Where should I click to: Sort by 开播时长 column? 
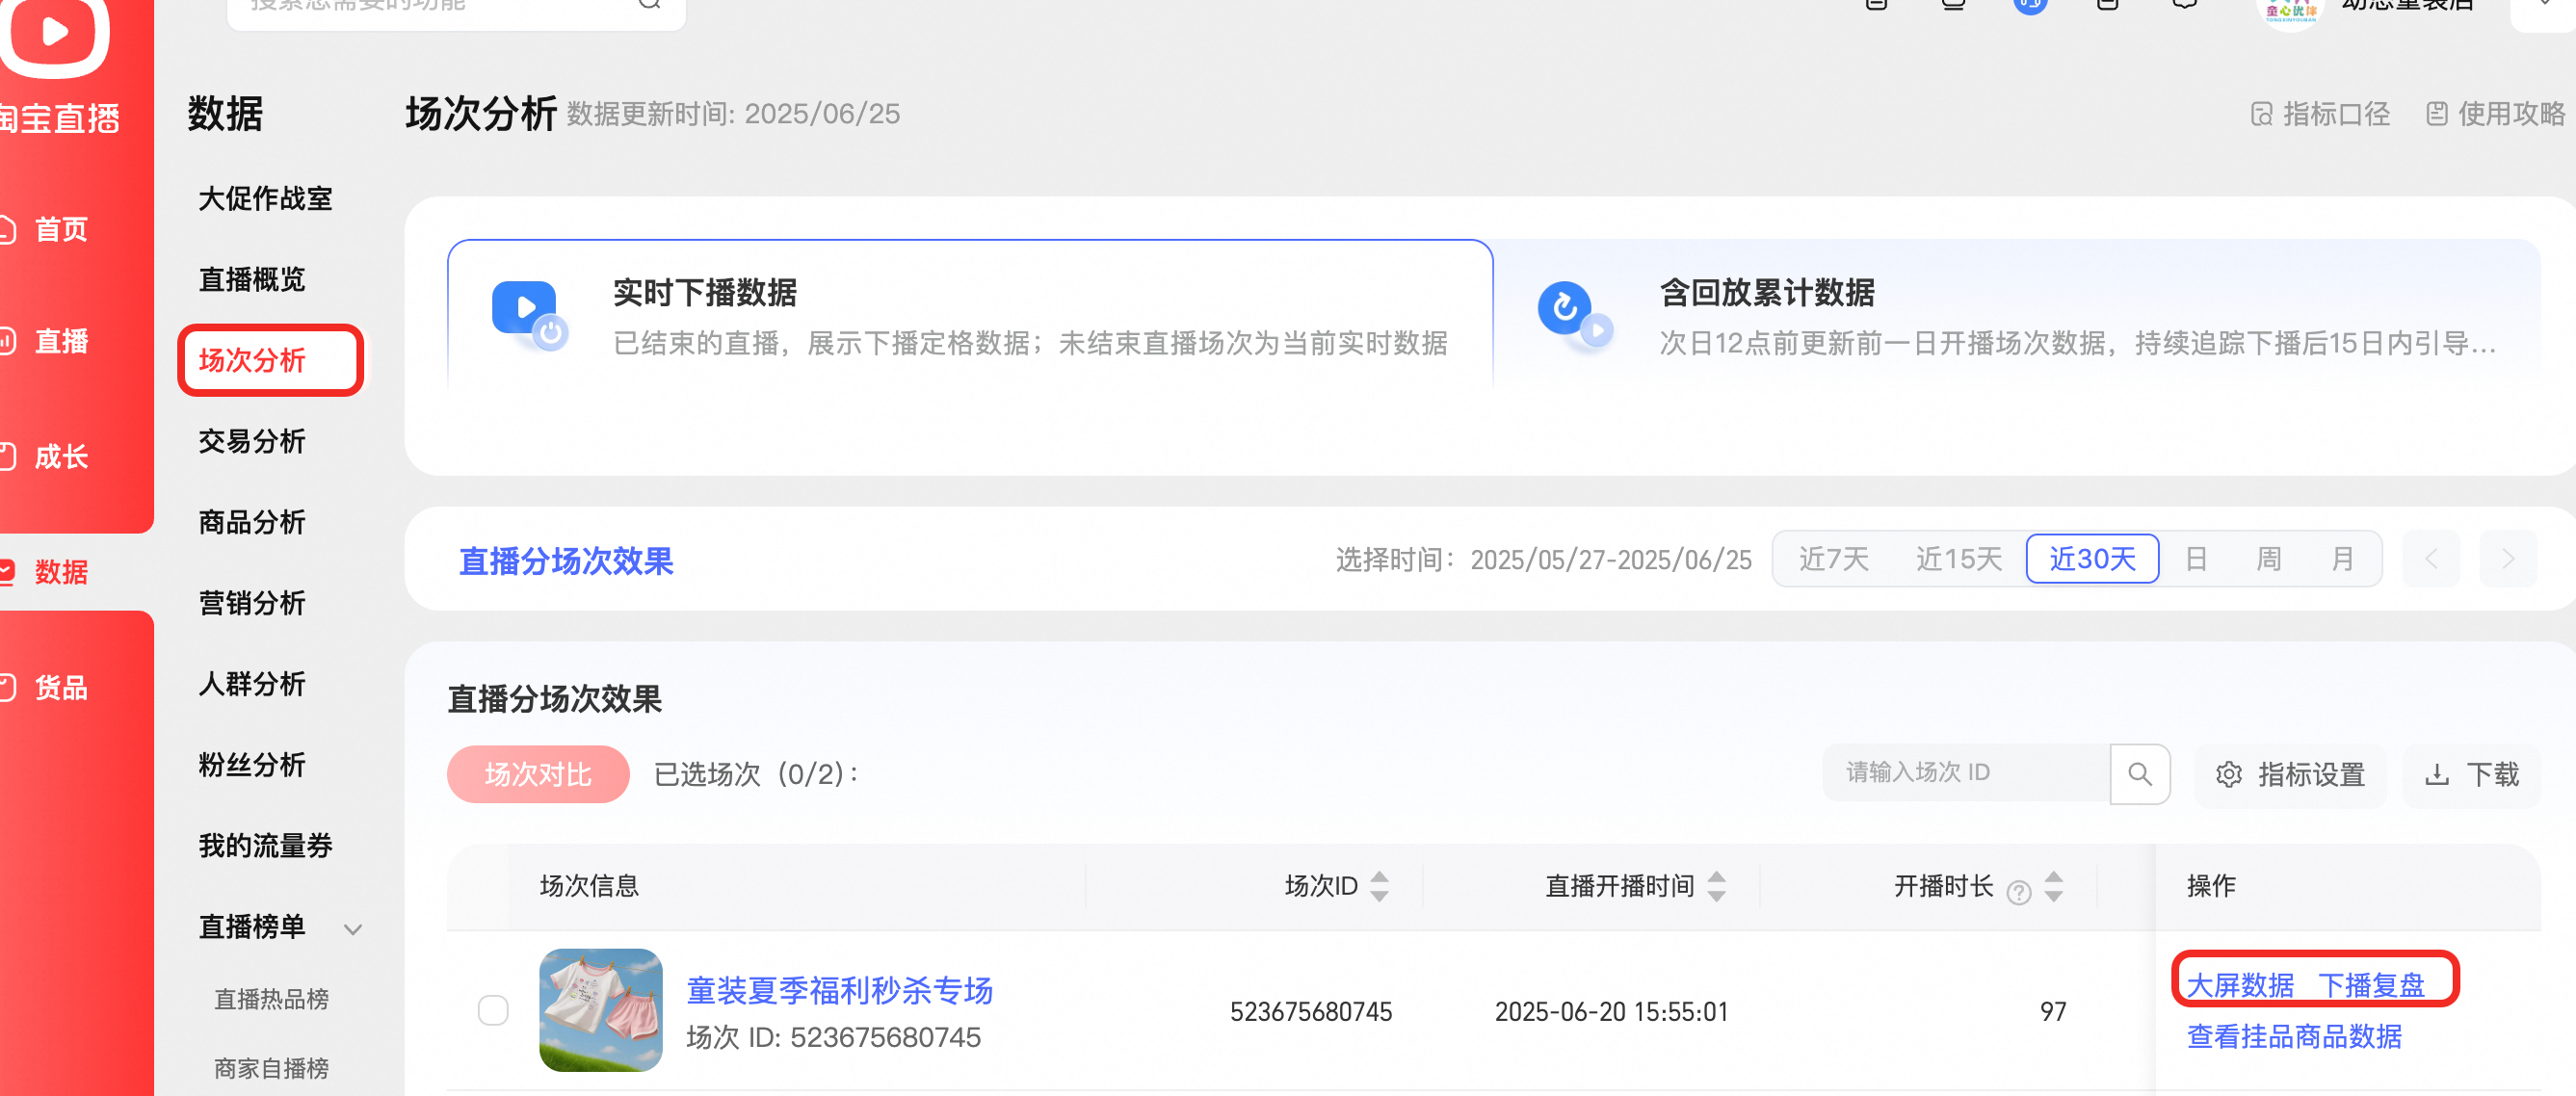tap(2053, 886)
